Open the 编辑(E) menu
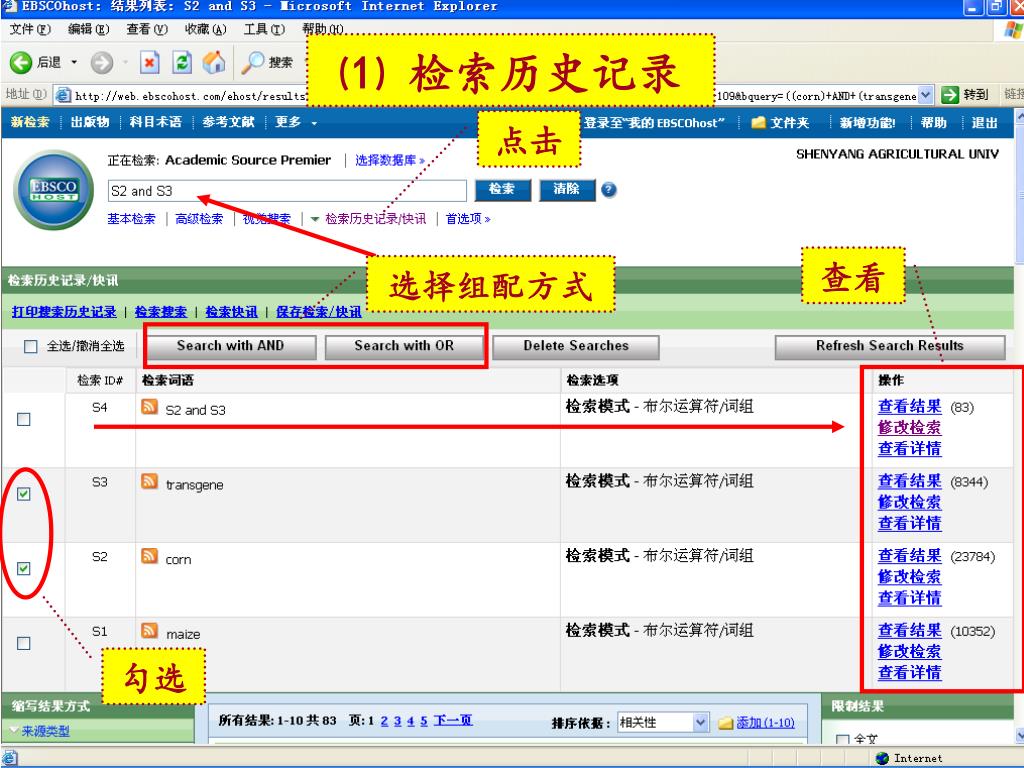The width and height of the screenshot is (1024, 768). click(88, 29)
